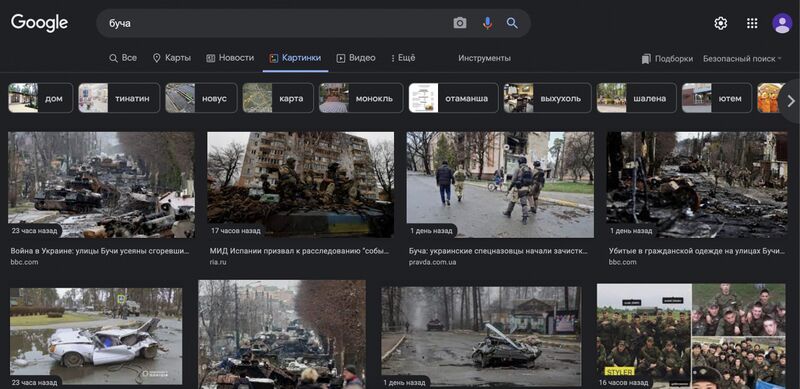Select the тинатин suggestion chip
This screenshot has width=800, height=389.
(119, 98)
